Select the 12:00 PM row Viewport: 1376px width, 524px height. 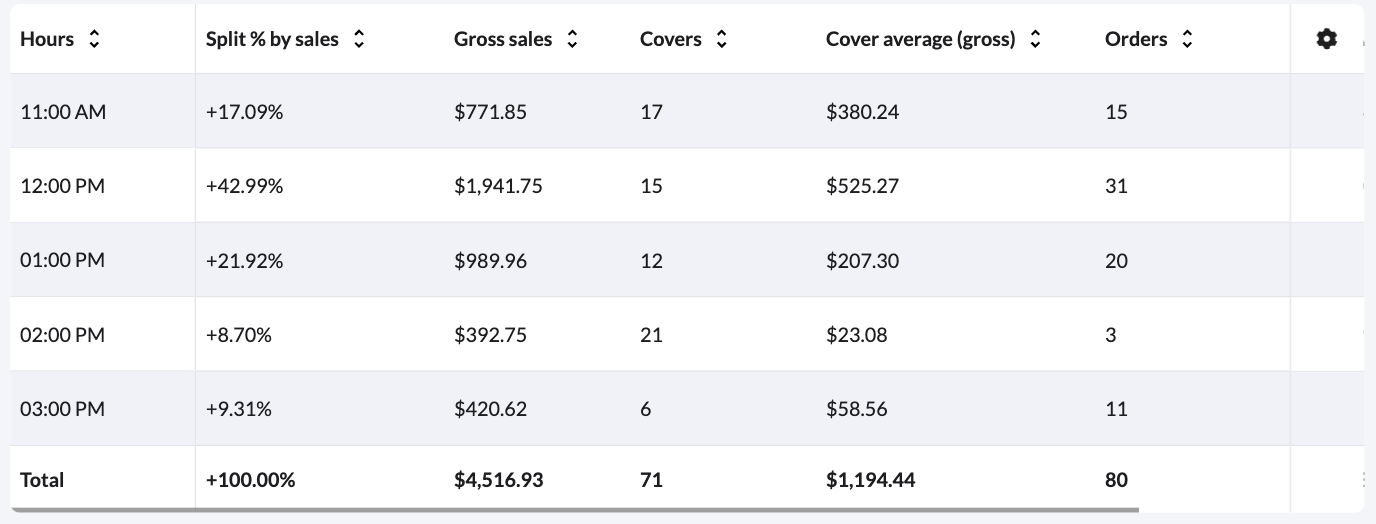(63, 186)
